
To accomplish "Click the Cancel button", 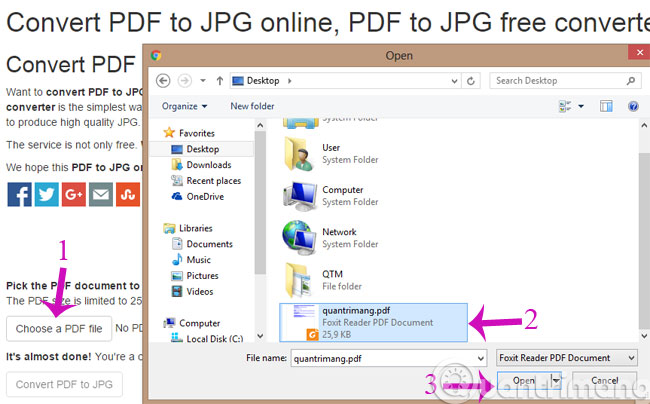I will tap(604, 380).
